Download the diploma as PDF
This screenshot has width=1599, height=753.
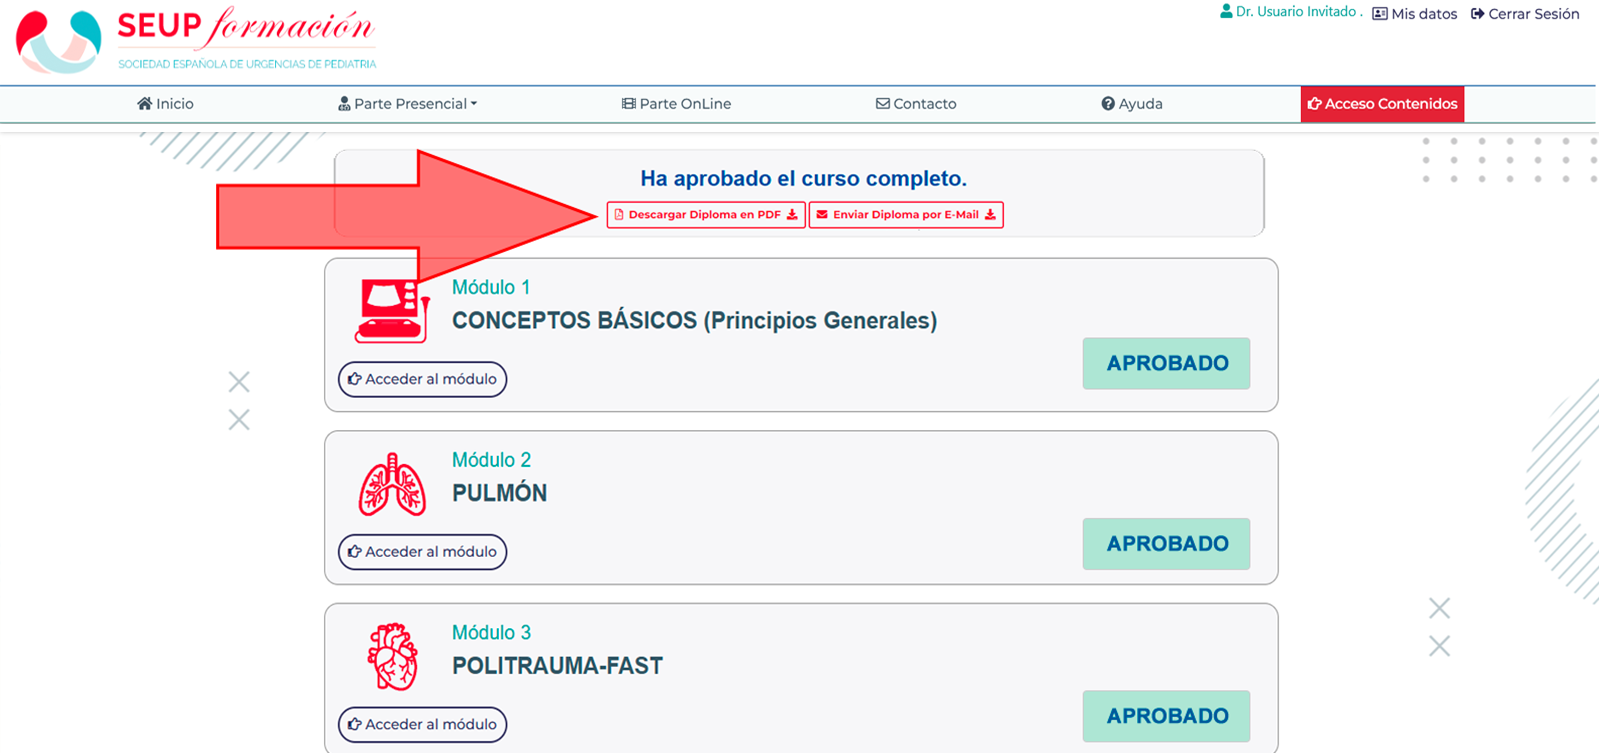705,215
